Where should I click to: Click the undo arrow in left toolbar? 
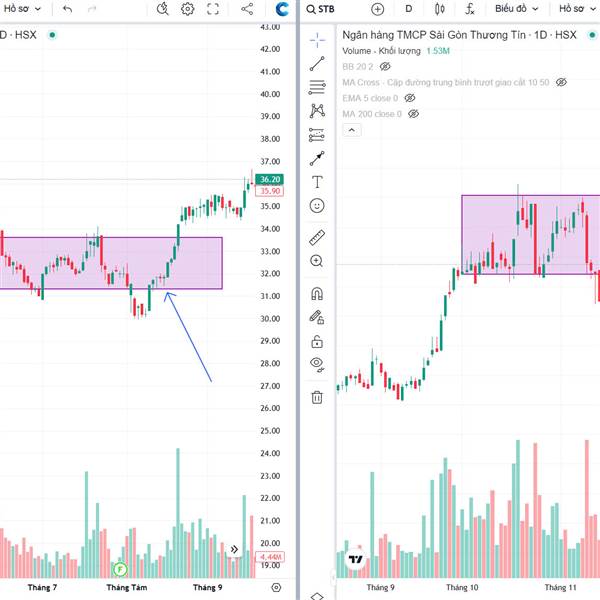point(67,9)
